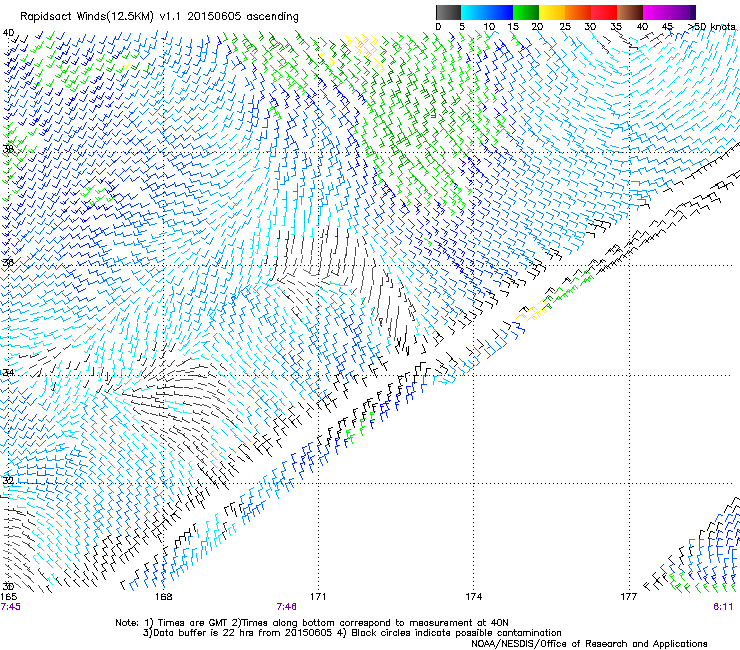Screen dimensions: 740x650
Task: Click the '30' latitude label
Action: (x=8, y=587)
